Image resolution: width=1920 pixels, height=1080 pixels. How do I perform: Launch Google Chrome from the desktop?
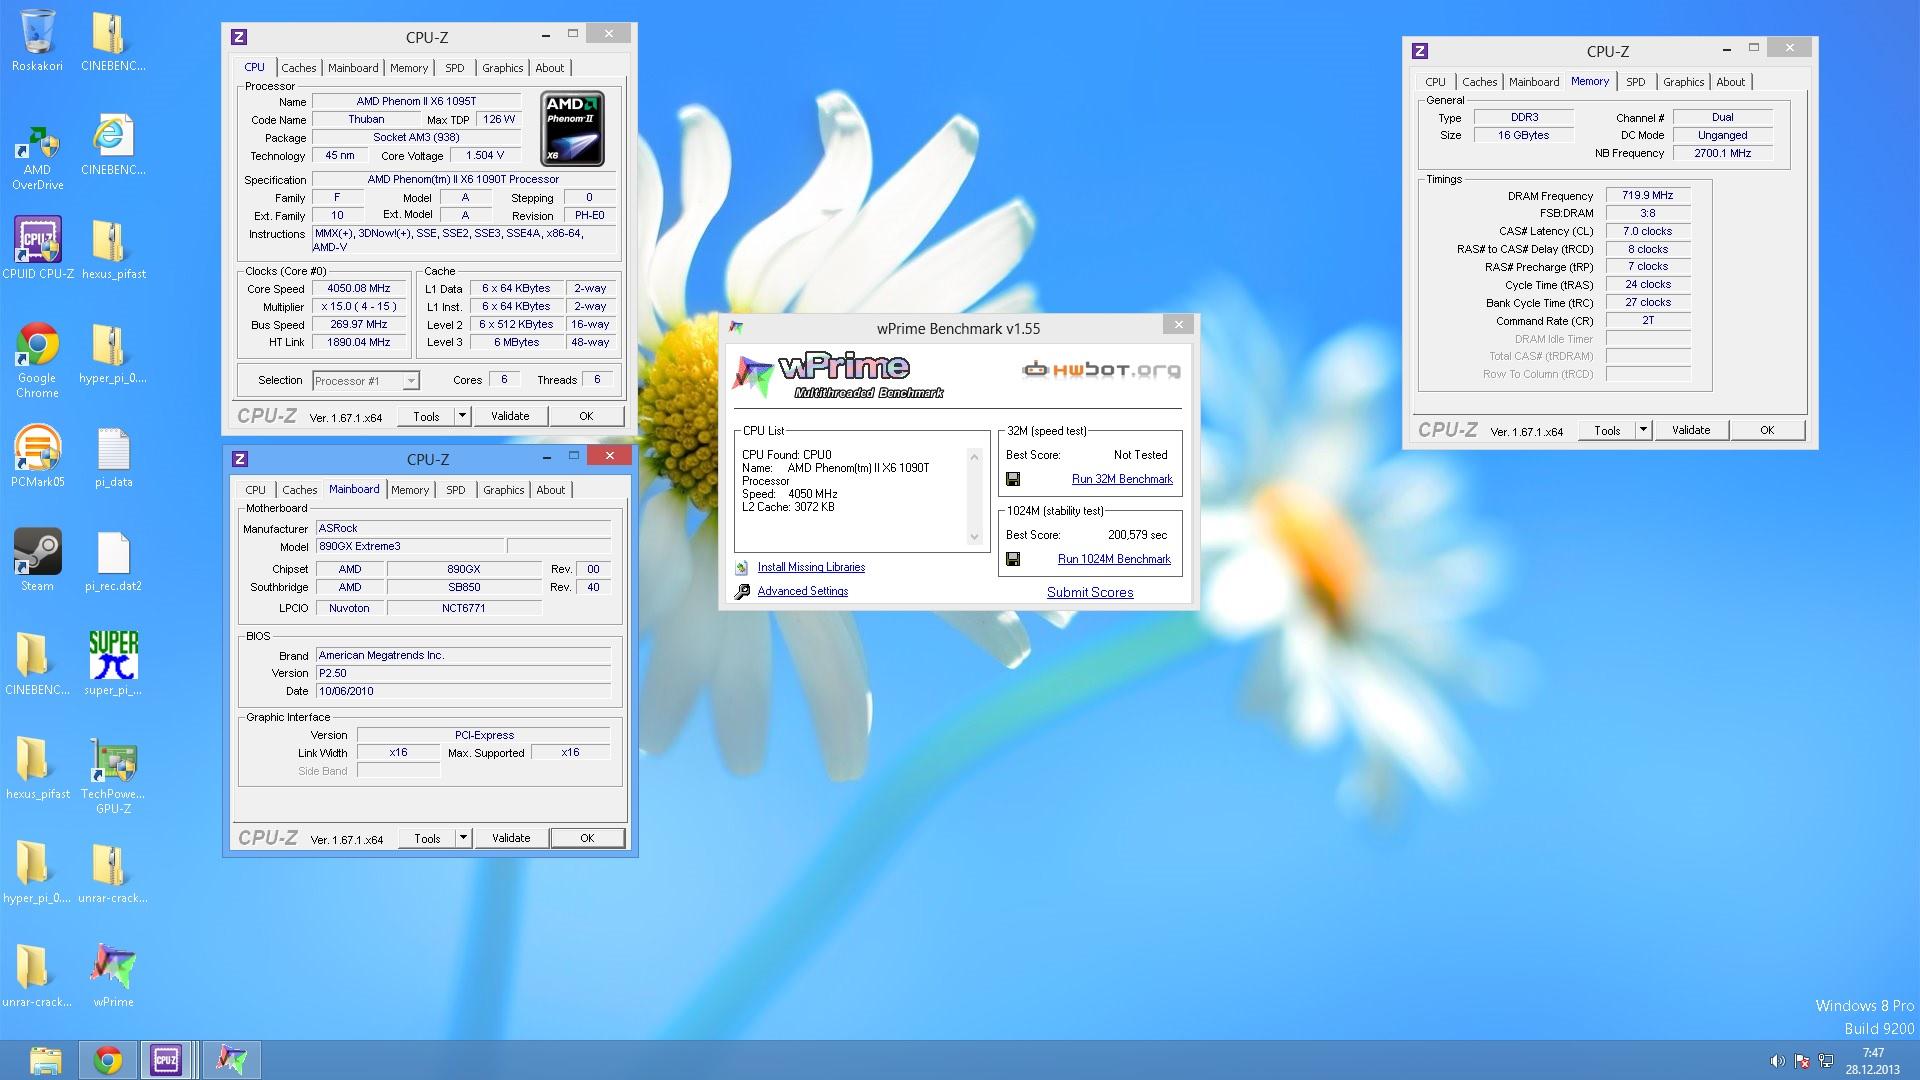coord(37,359)
